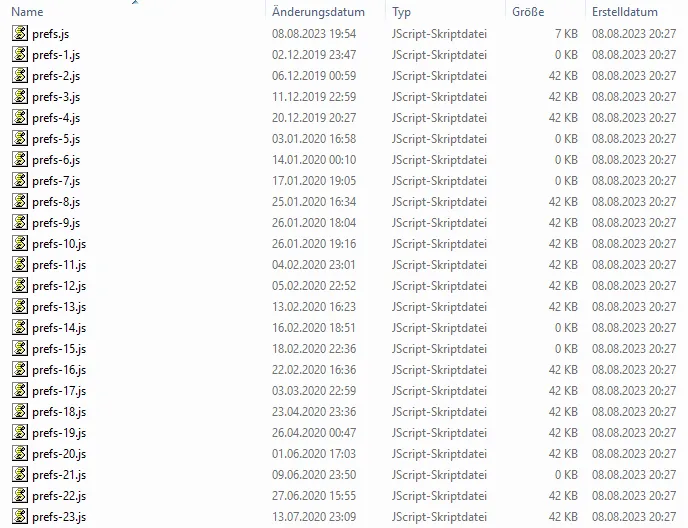Click the file icon for prefs-10.js

[x=20, y=244]
